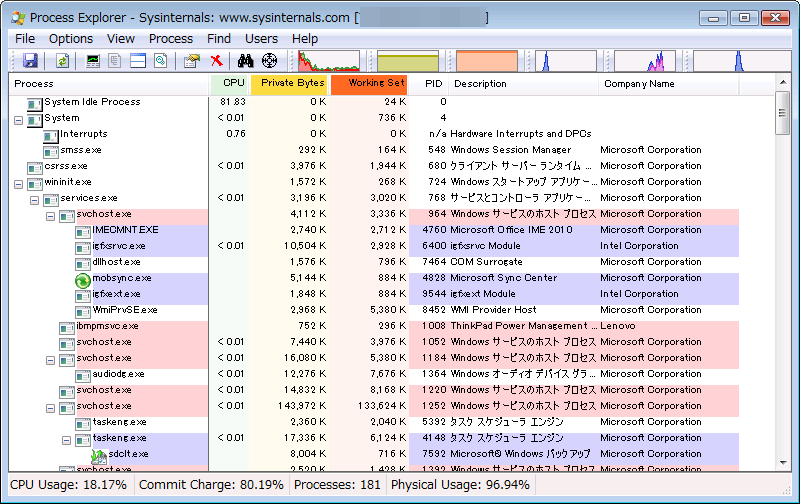Click the red X Kill Process icon
The height and width of the screenshot is (504, 800).
tap(217, 61)
